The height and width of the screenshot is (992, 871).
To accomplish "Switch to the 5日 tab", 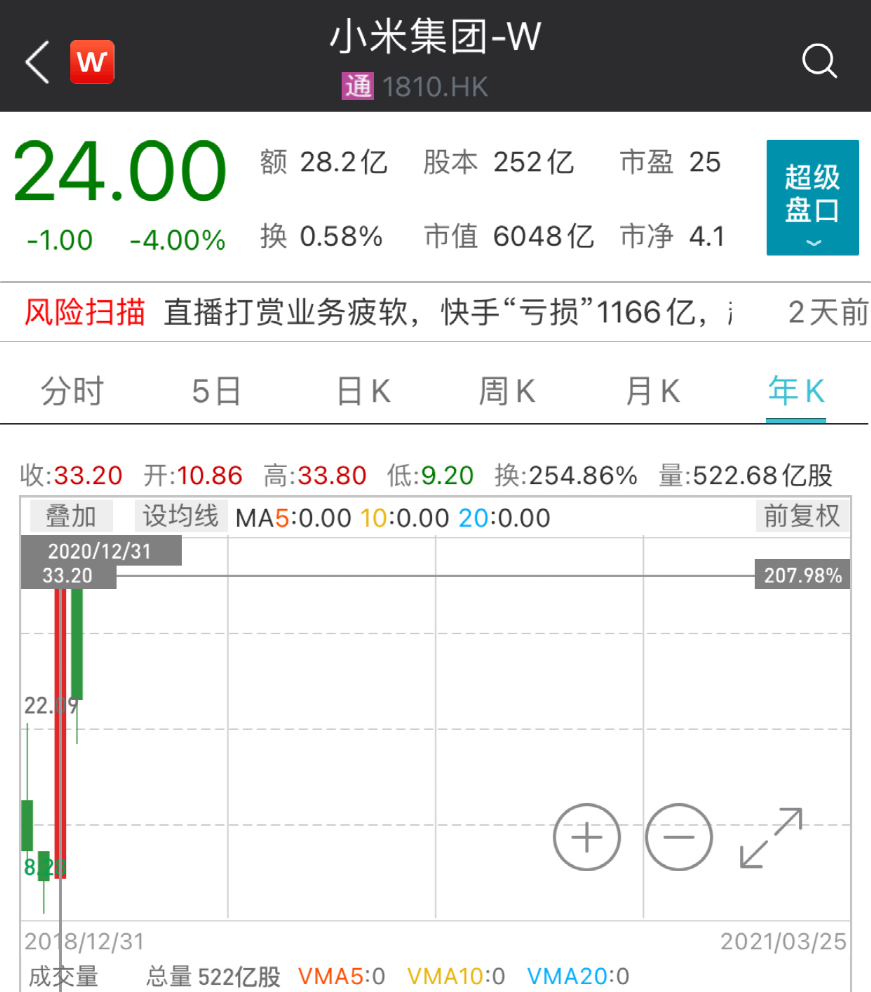I will click(x=216, y=391).
